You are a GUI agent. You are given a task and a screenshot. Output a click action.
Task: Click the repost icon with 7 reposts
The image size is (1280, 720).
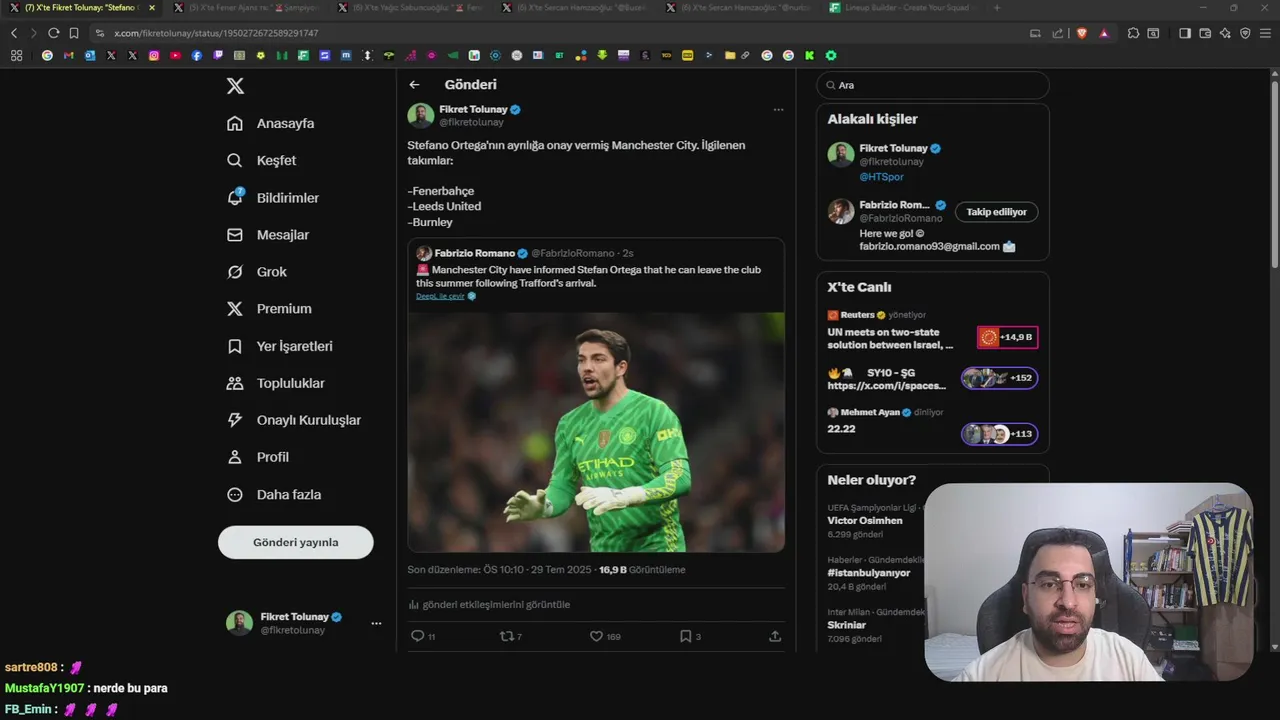pos(506,636)
